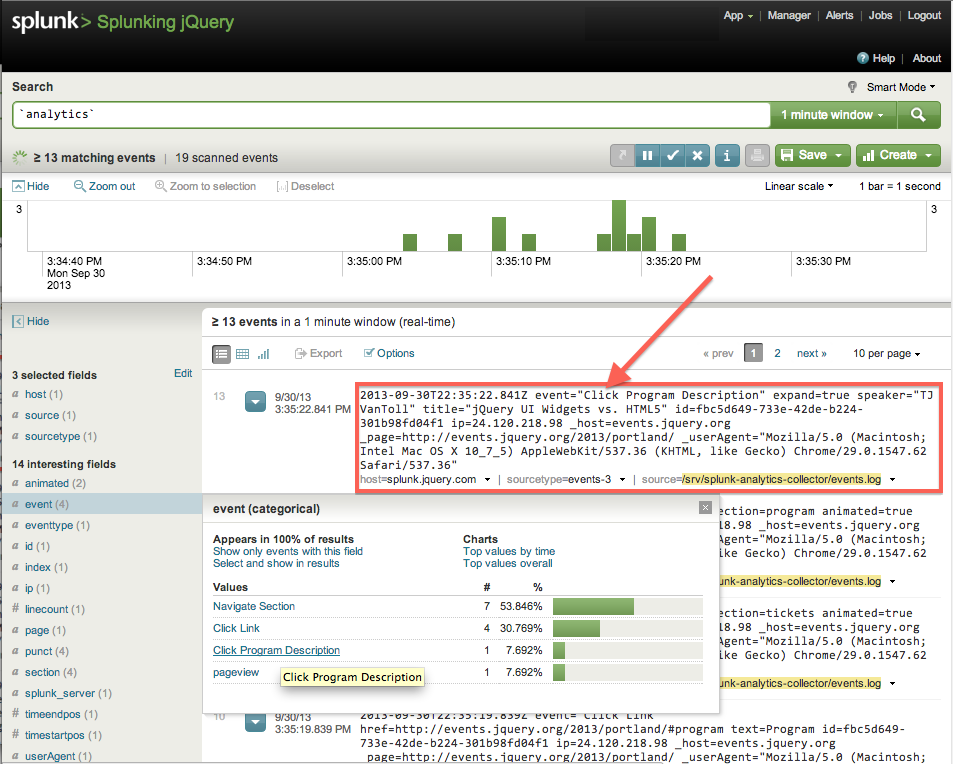
Task: Finalize the search with the checkmark icon
Action: point(671,156)
